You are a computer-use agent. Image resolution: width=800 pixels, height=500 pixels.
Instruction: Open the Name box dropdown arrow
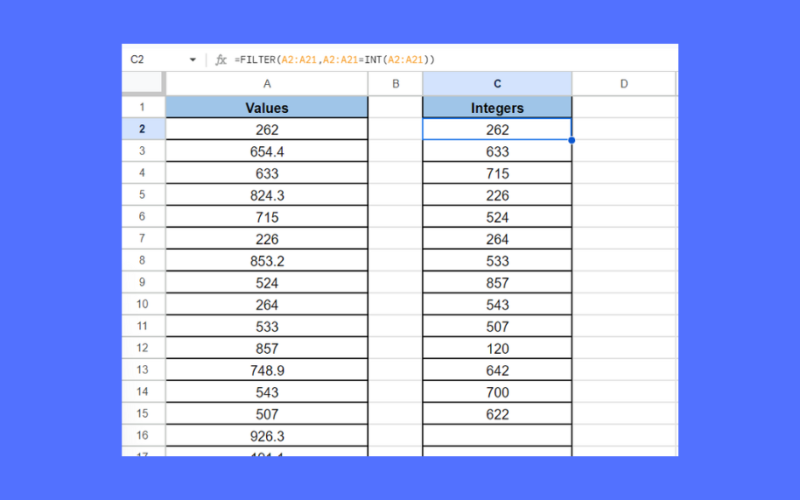[x=193, y=60]
